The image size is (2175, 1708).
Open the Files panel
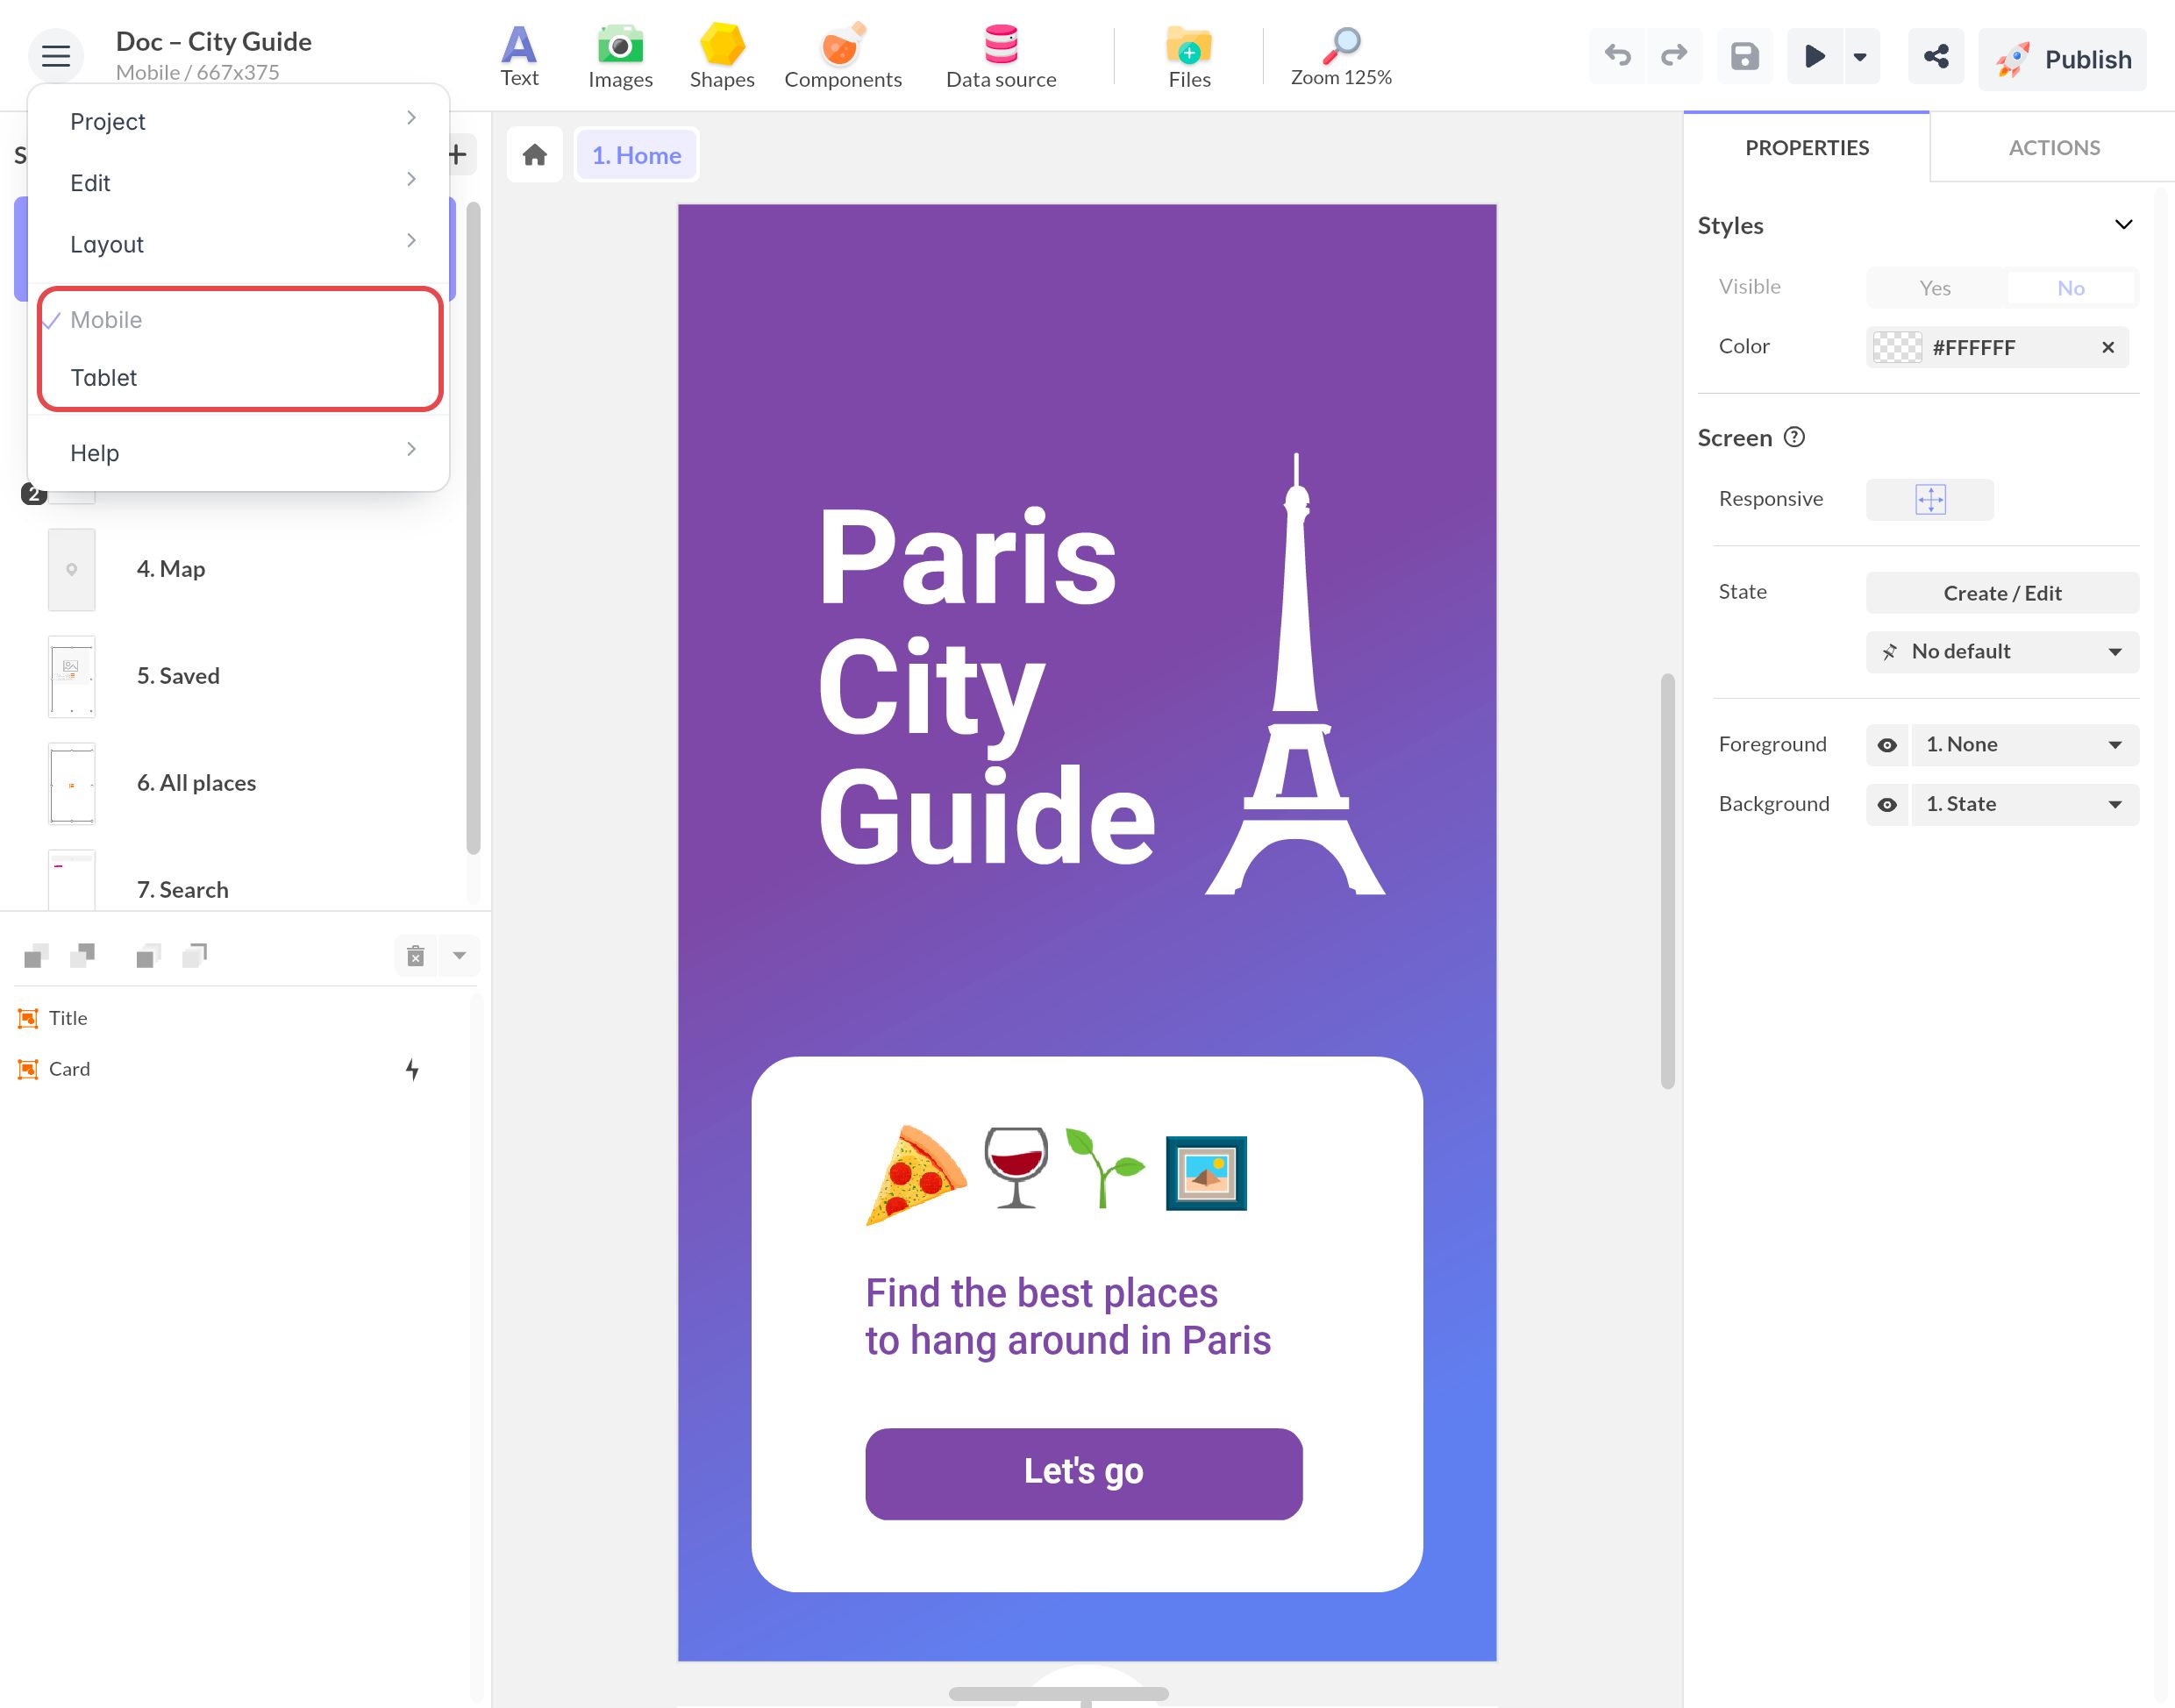[1189, 57]
